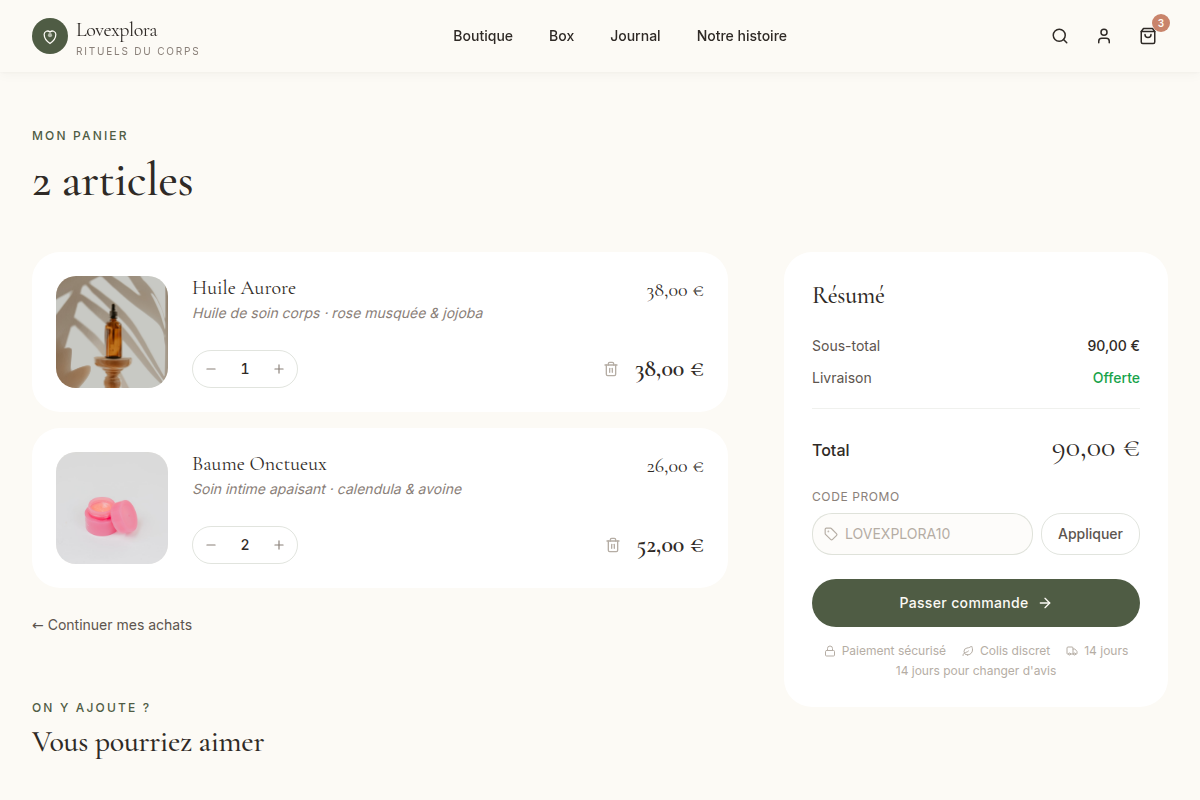Screen dimensions: 1200x800
Task: Click the green Offerte delivery text
Action: (x=1116, y=378)
